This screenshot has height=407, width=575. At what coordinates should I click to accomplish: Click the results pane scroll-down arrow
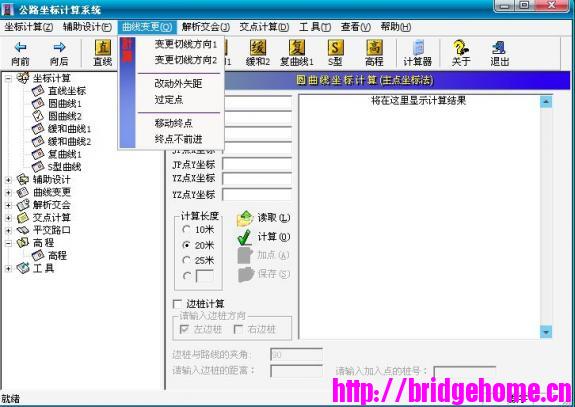point(546,332)
